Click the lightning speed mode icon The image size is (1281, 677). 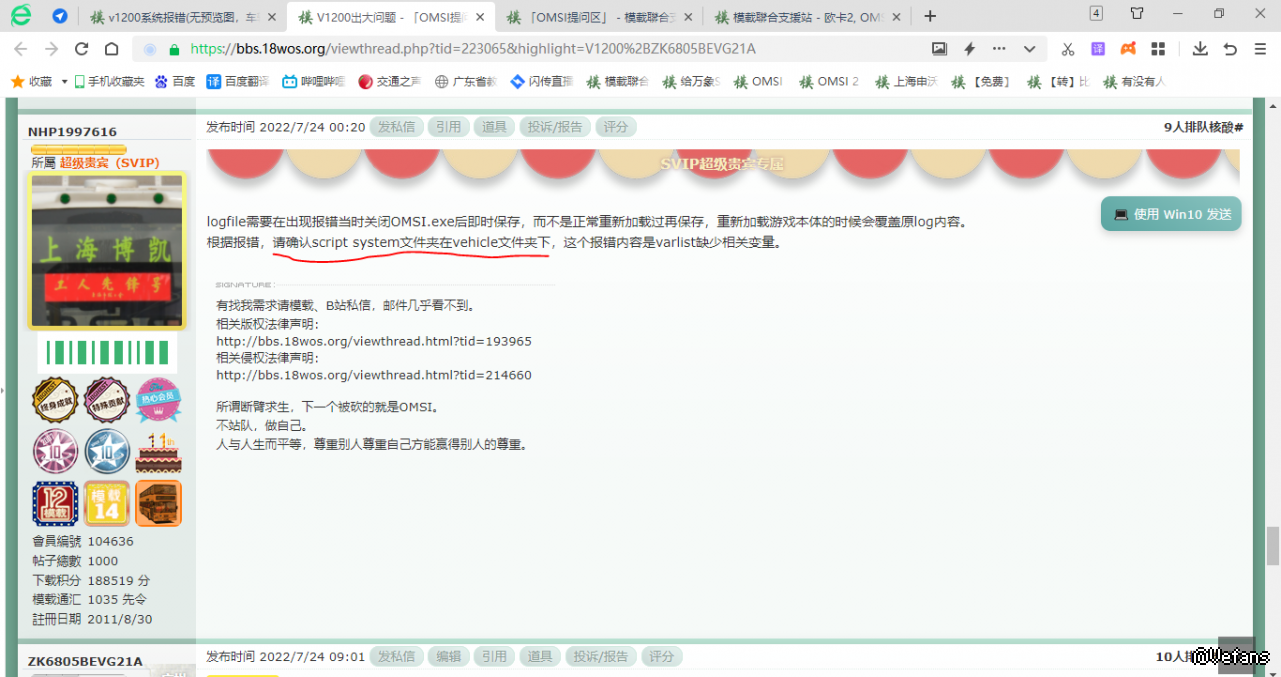coord(969,49)
